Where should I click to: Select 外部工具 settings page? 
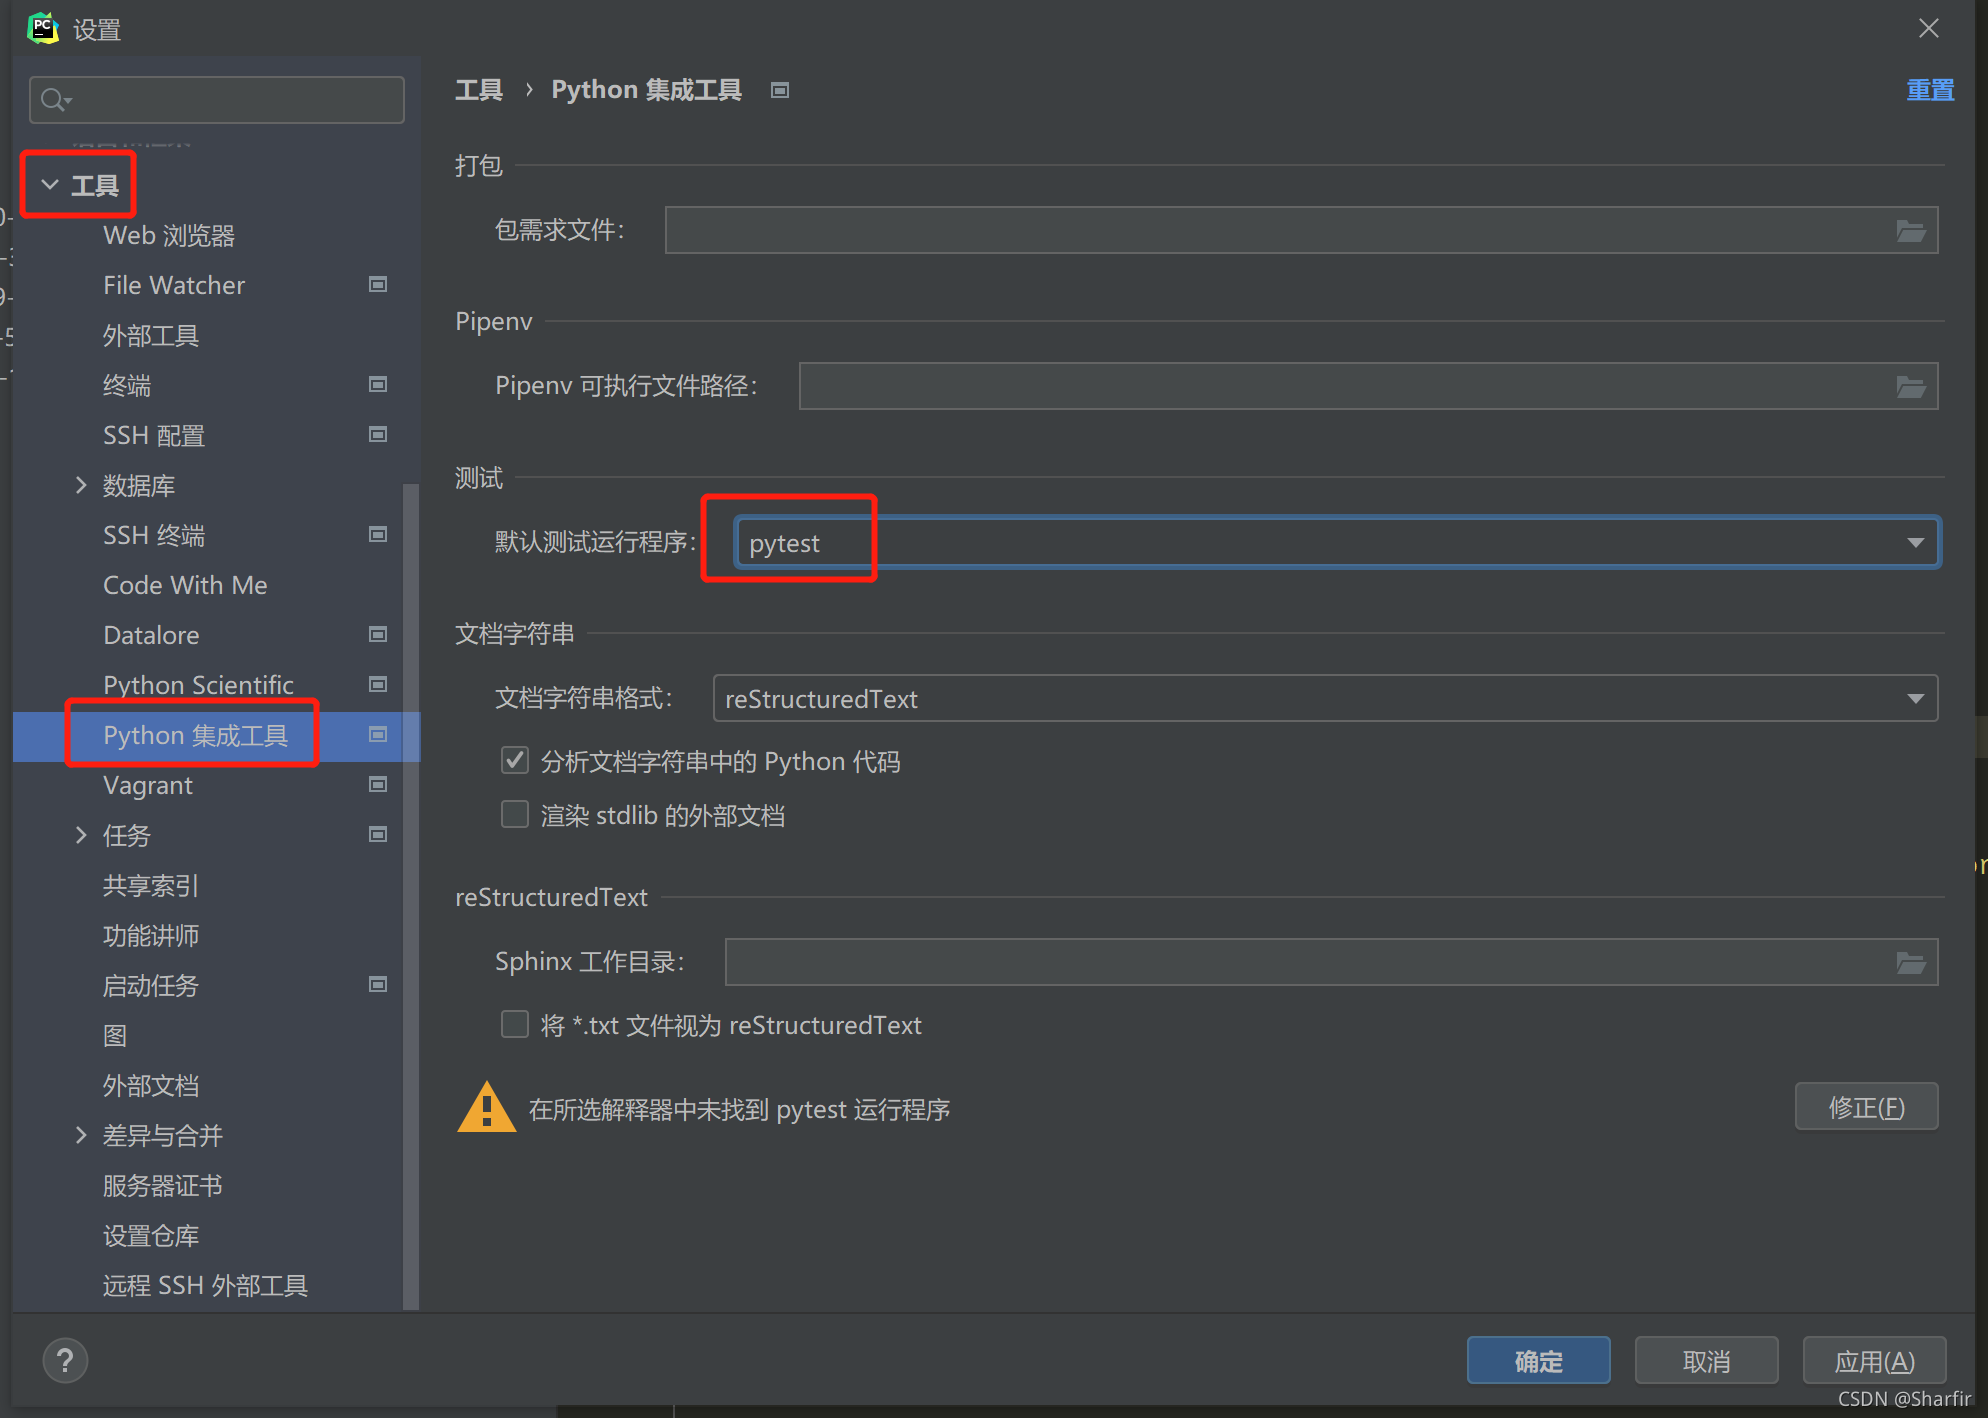151,336
